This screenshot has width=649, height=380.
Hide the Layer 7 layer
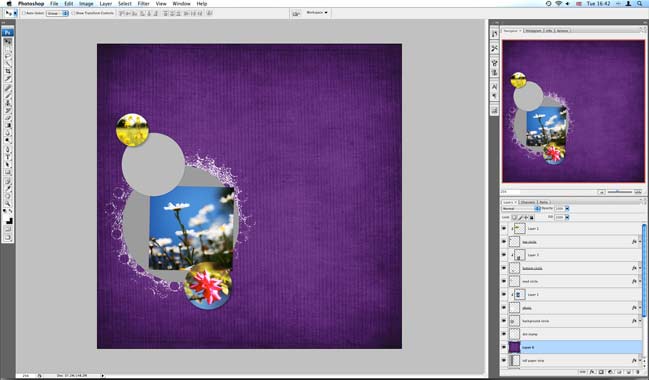[x=504, y=255]
